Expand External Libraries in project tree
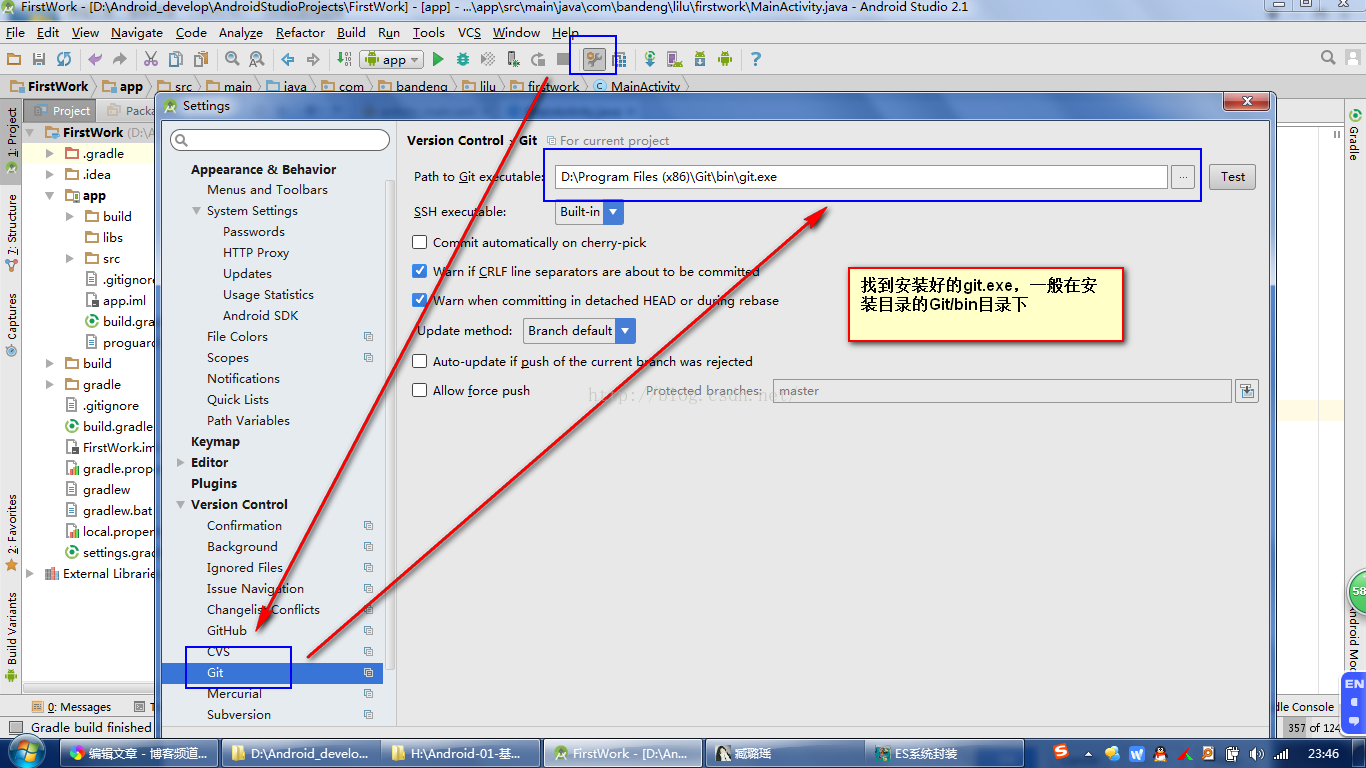The height and width of the screenshot is (768, 1366). 30,574
